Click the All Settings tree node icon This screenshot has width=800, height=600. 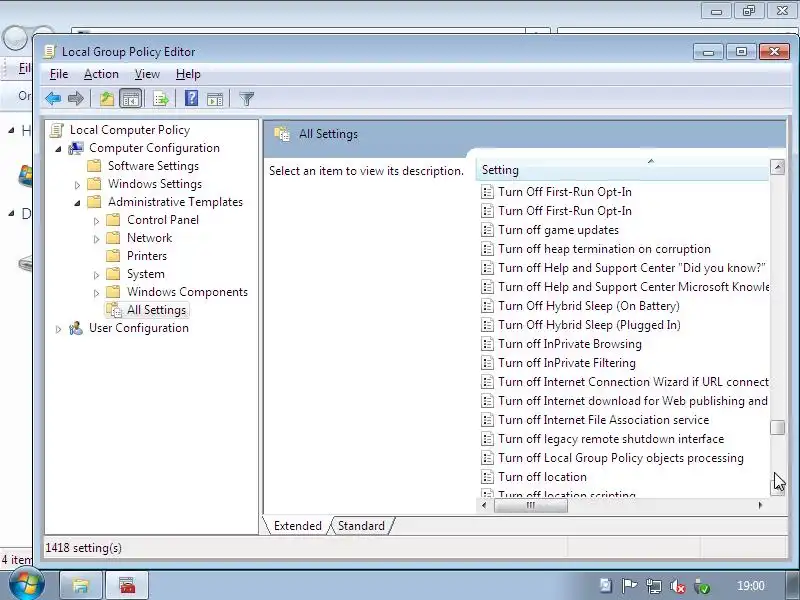[x=113, y=310]
